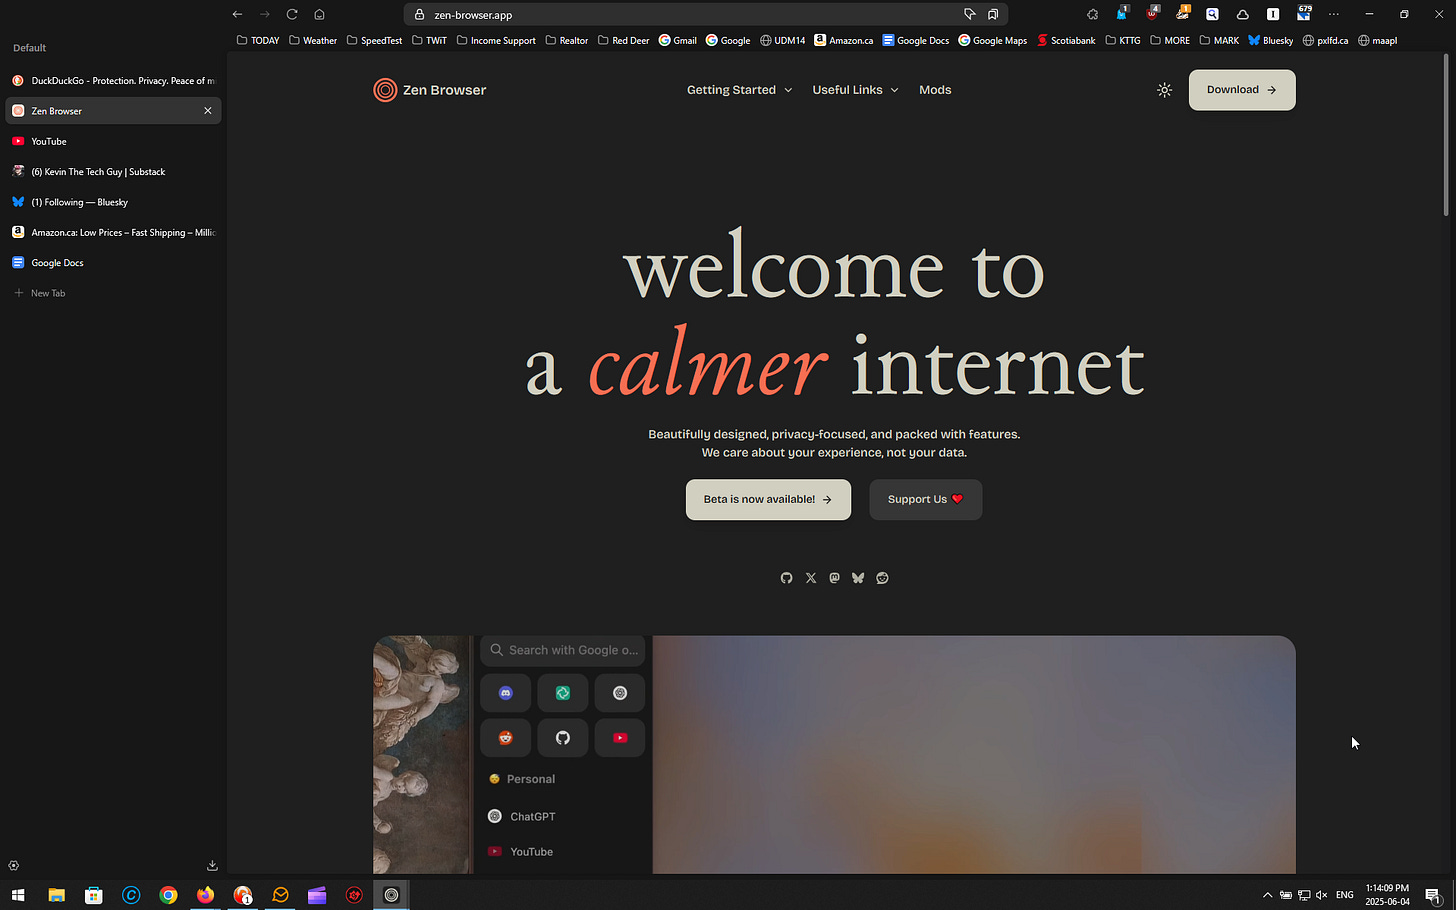Click the Download button
The width and height of the screenshot is (1456, 910).
(x=1242, y=90)
